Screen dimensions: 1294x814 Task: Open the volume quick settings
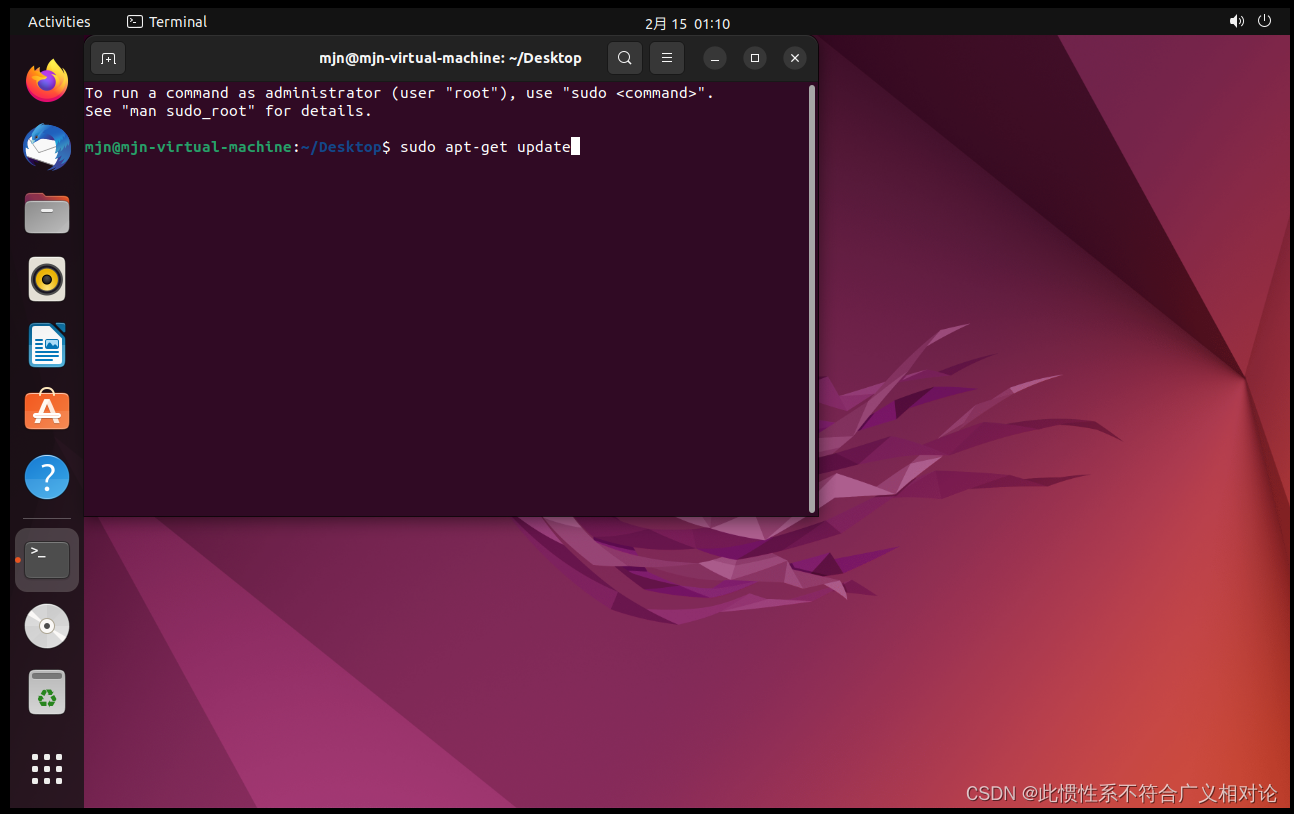1237,21
